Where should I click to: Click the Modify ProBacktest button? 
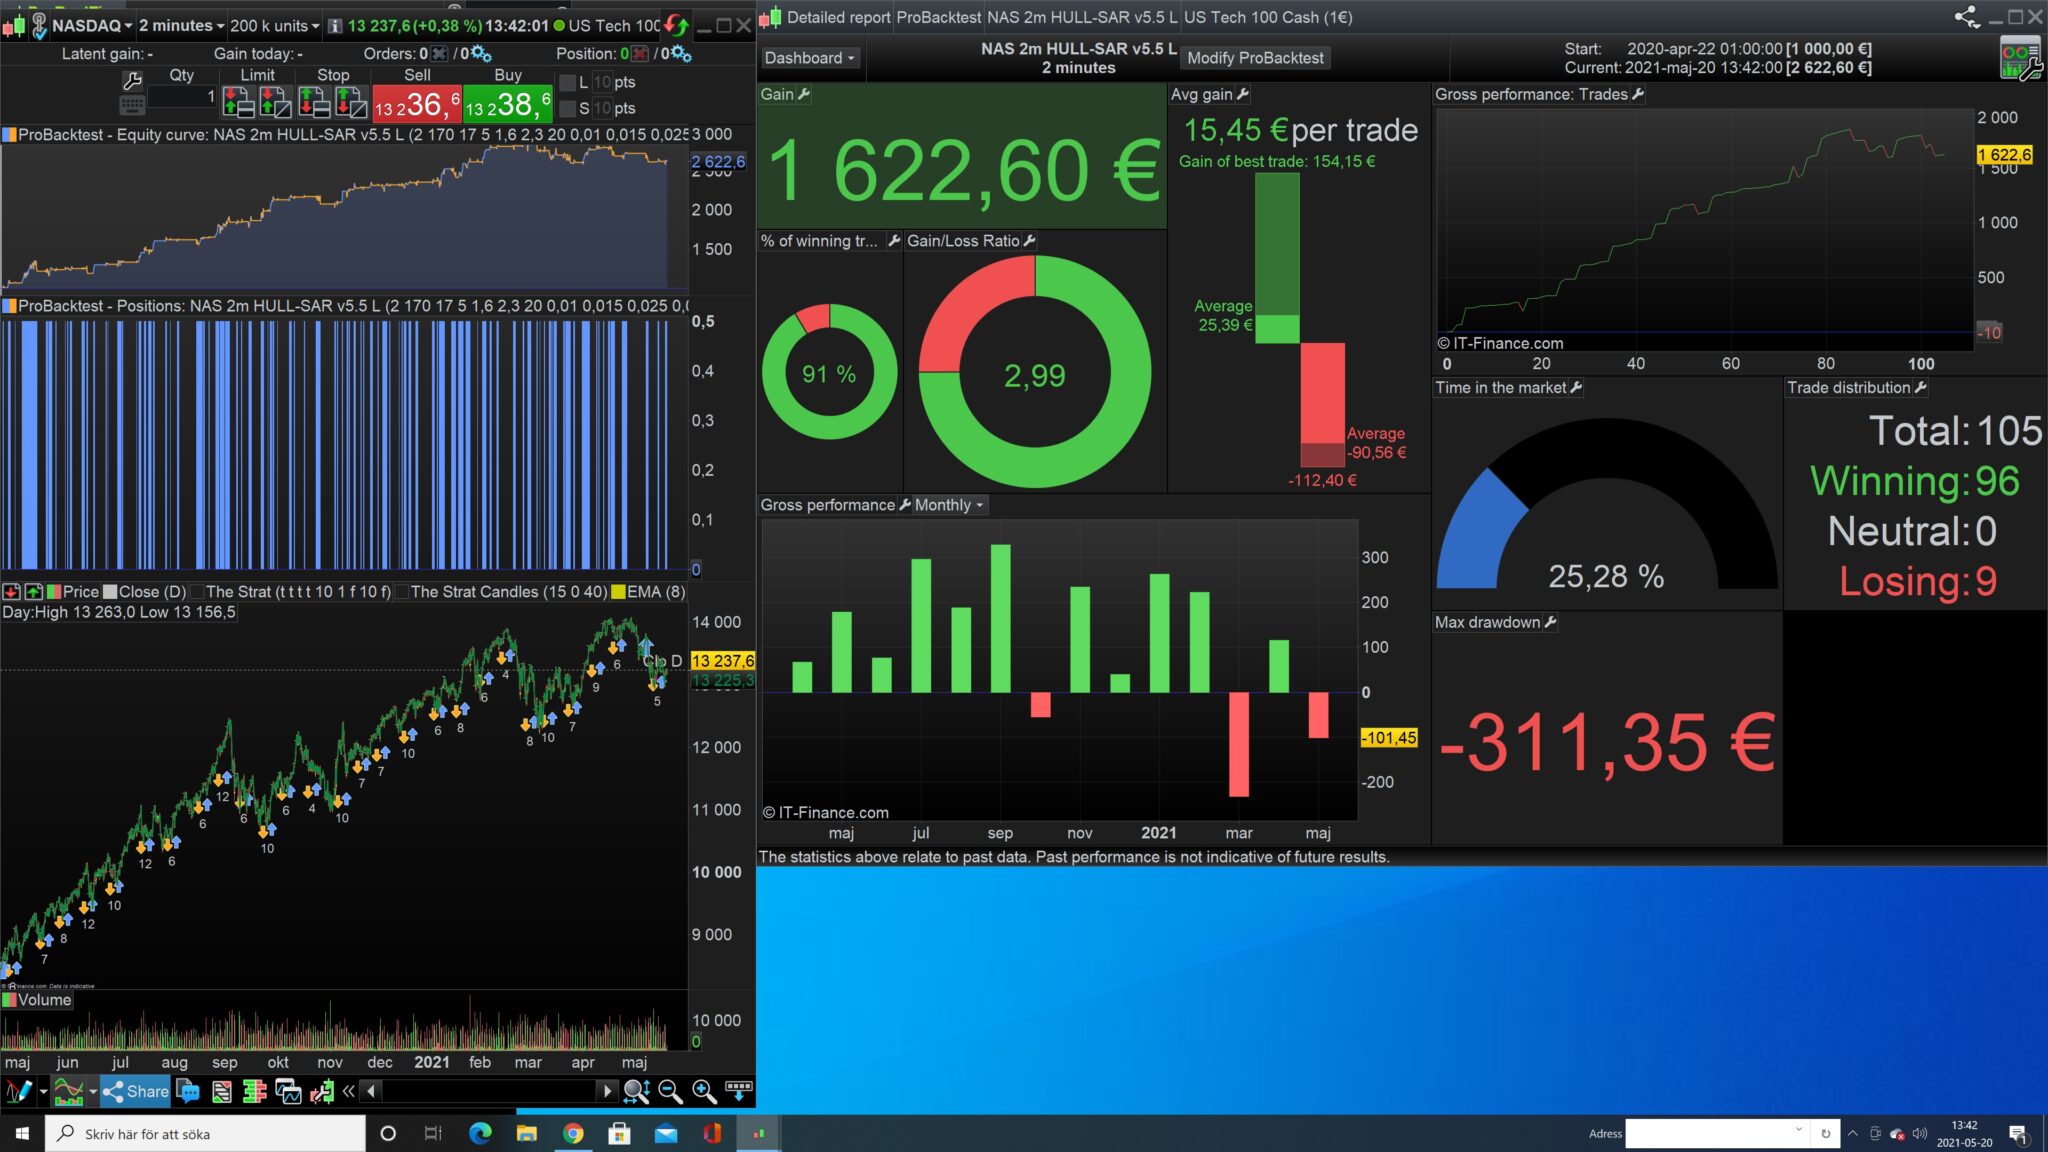(1255, 58)
